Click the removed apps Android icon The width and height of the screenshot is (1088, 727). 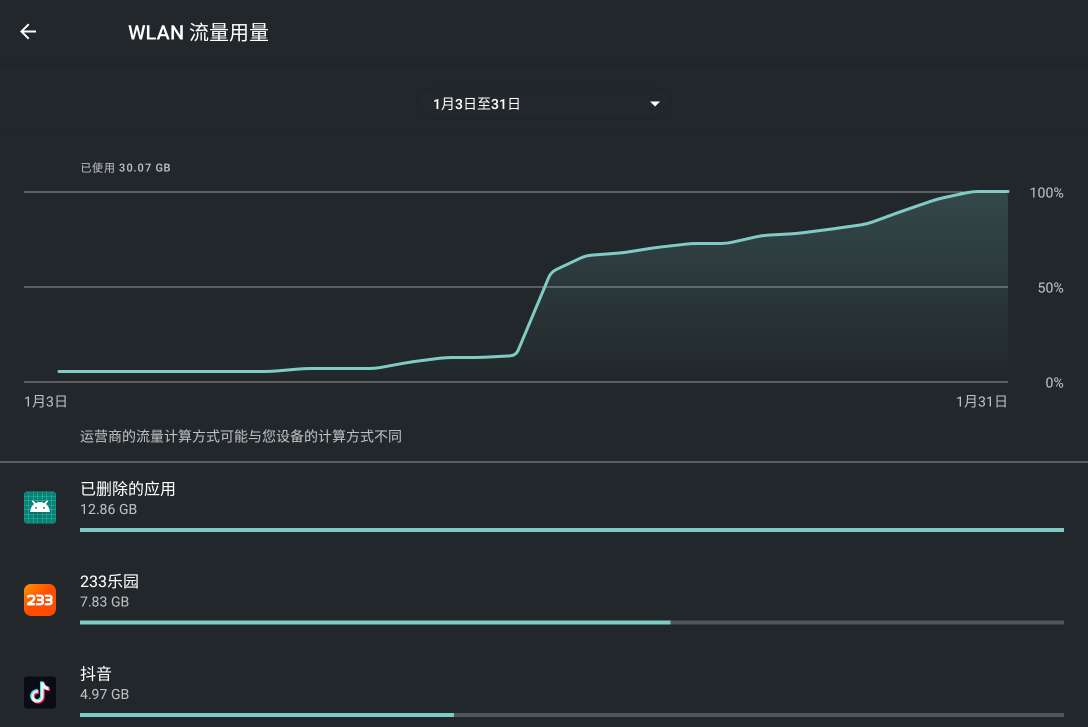pos(40,507)
